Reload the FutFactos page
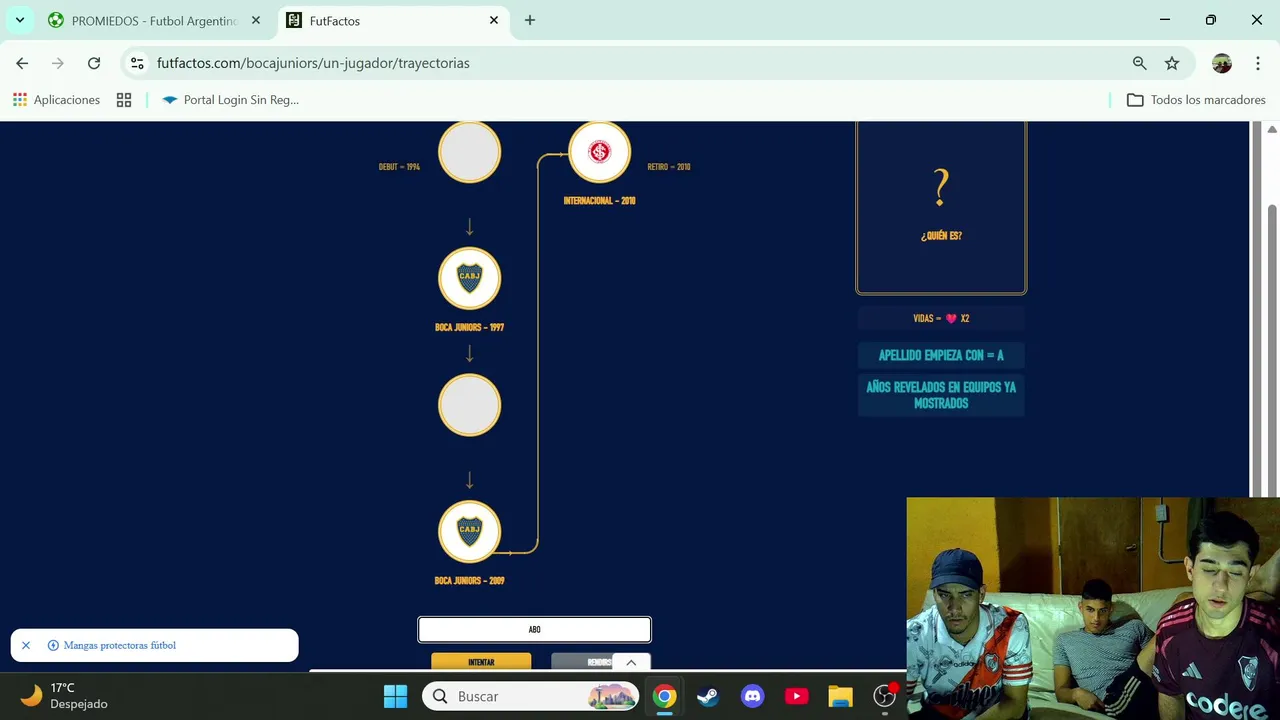This screenshot has height=720, width=1280. (94, 63)
